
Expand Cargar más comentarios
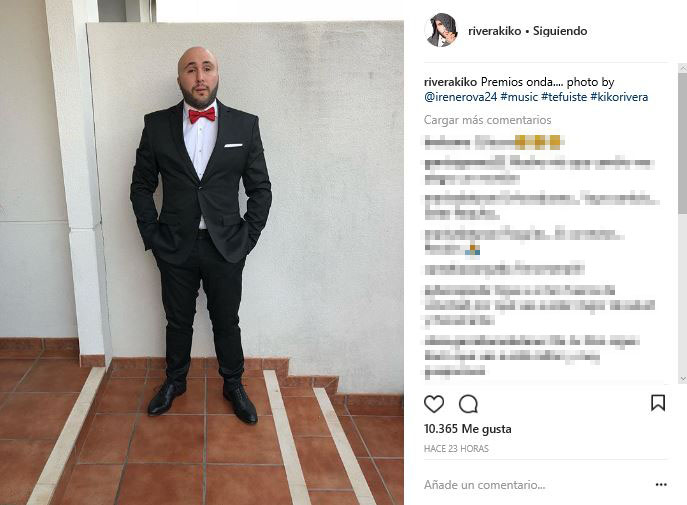487,120
